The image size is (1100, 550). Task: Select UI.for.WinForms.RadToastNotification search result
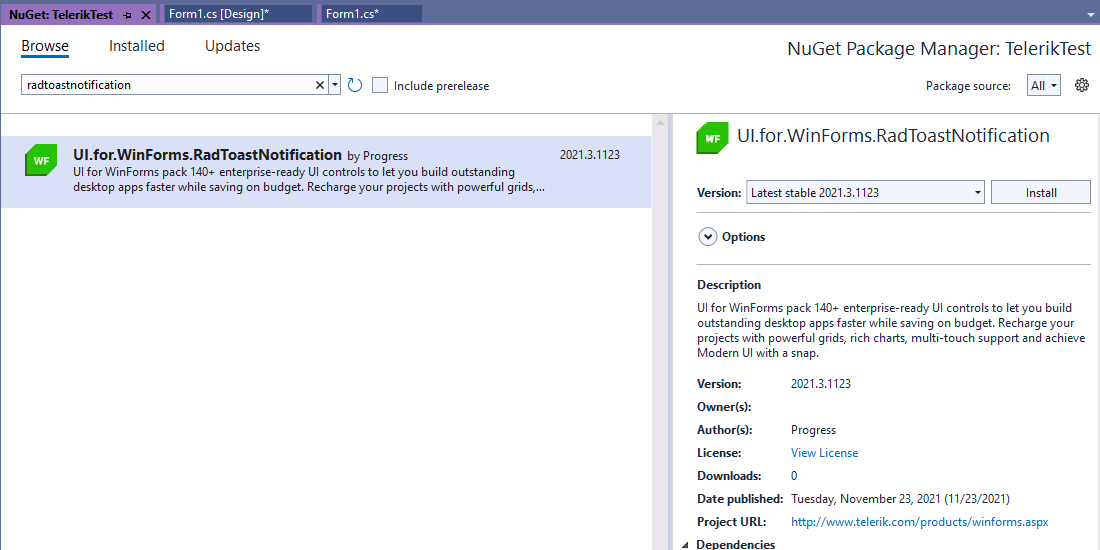pos(326,172)
